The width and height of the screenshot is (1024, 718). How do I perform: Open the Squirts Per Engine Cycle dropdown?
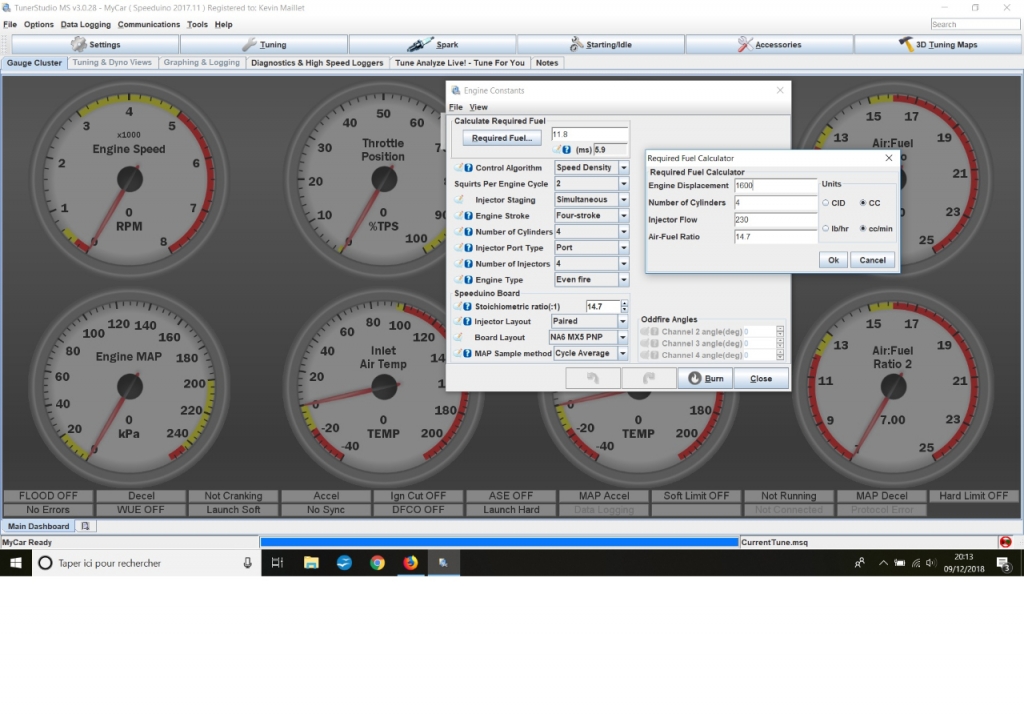point(624,184)
